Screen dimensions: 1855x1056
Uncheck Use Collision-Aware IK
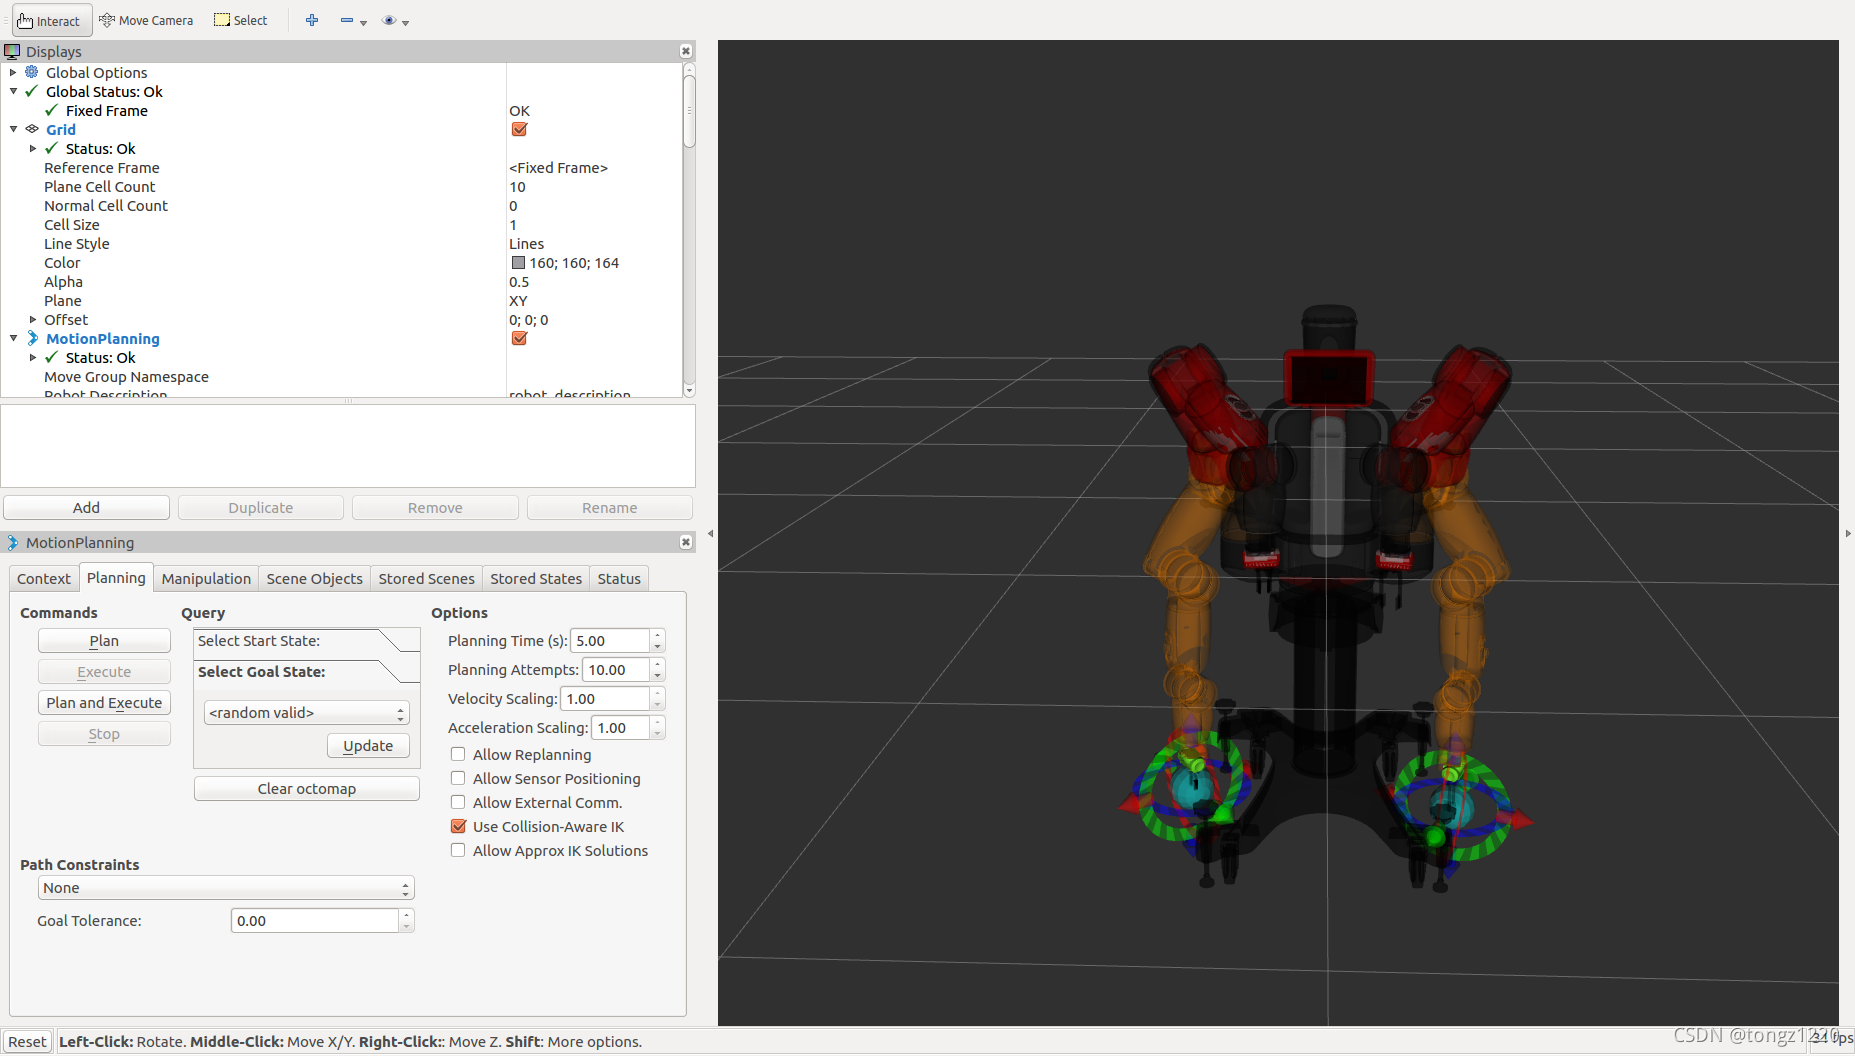coord(458,826)
